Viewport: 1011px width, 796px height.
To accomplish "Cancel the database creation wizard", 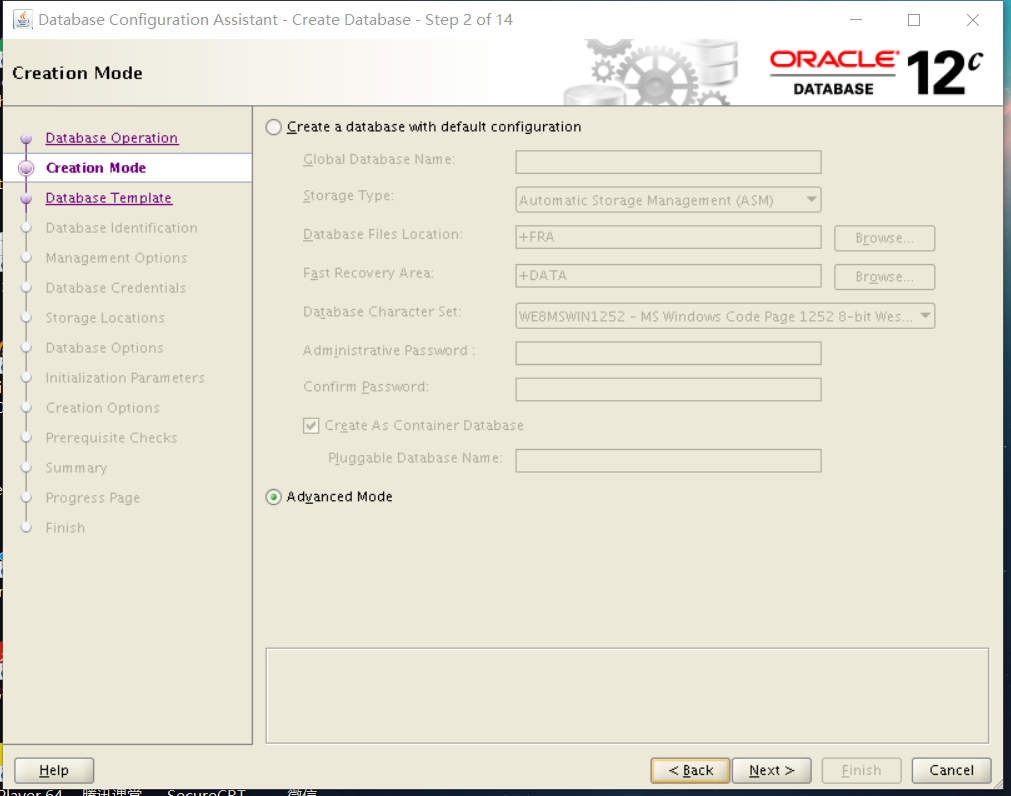I will (x=950, y=770).
